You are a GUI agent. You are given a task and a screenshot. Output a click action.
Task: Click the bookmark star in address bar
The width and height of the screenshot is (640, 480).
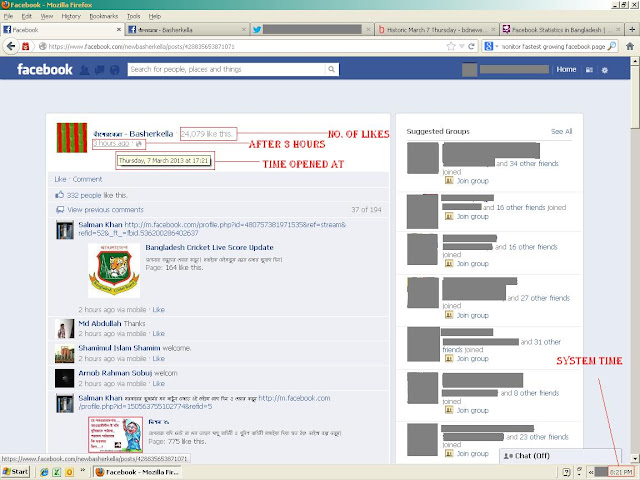(451, 46)
